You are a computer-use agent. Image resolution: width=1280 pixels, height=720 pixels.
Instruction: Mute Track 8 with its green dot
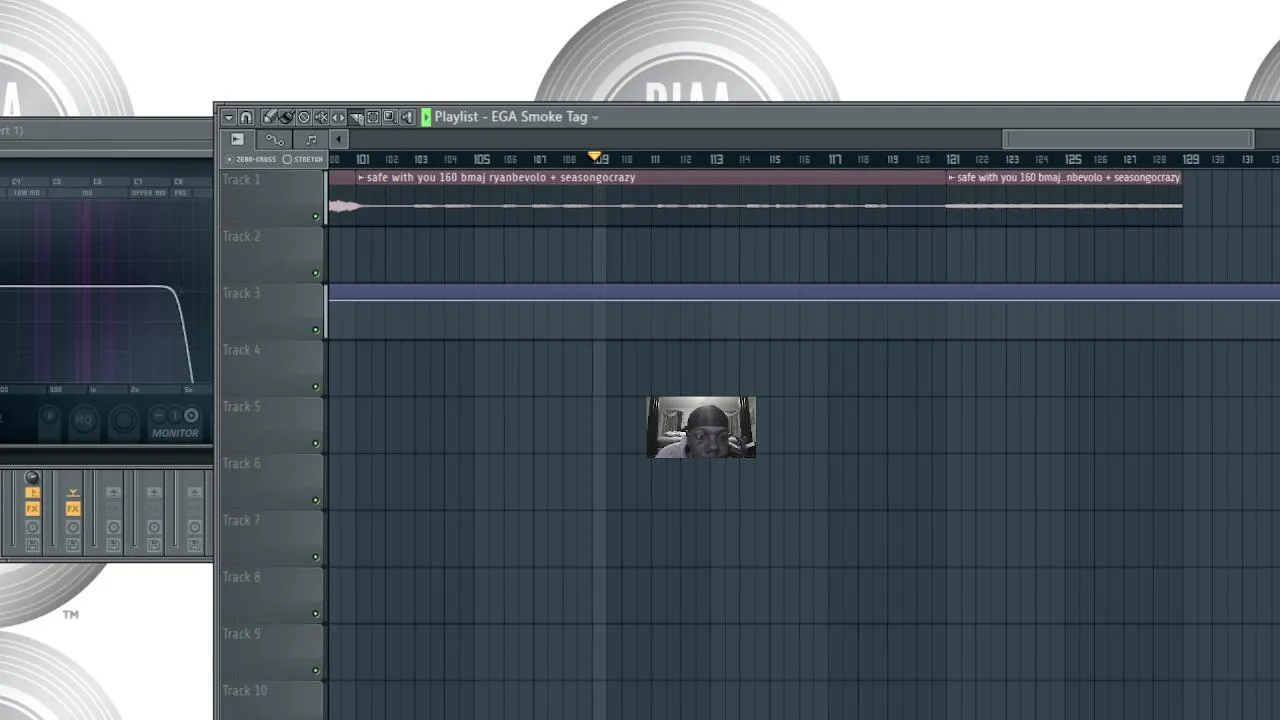click(x=316, y=614)
